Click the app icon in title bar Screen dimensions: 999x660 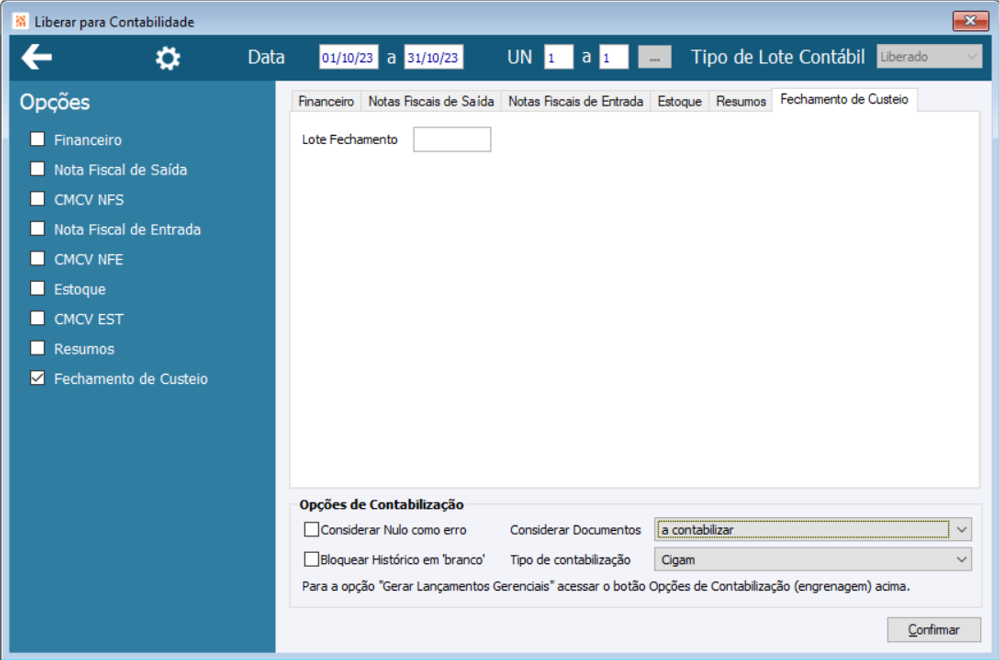[20, 21]
